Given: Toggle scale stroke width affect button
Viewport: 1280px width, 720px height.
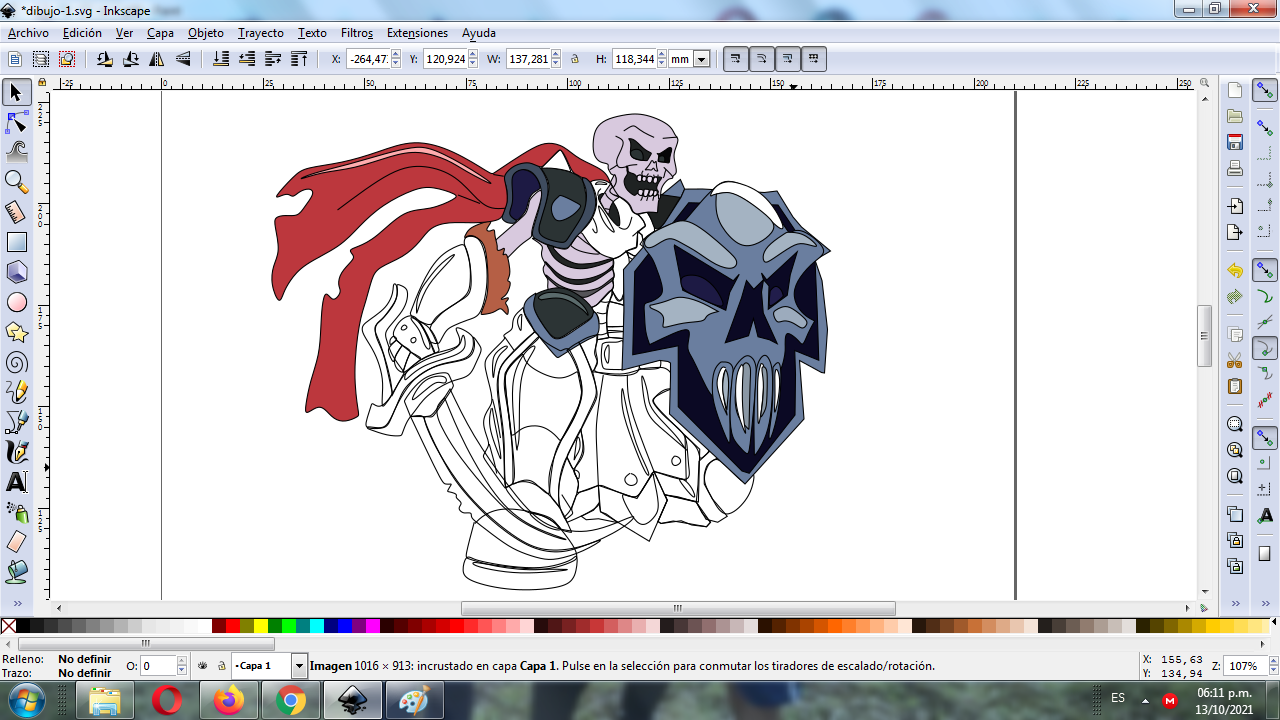Looking at the screenshot, I should [736, 59].
